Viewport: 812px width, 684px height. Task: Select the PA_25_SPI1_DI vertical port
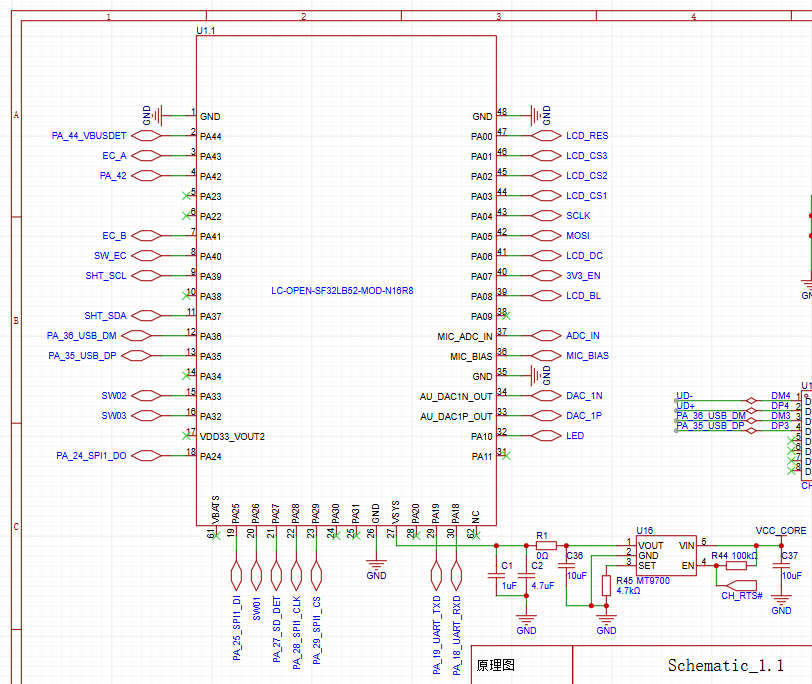point(236,575)
